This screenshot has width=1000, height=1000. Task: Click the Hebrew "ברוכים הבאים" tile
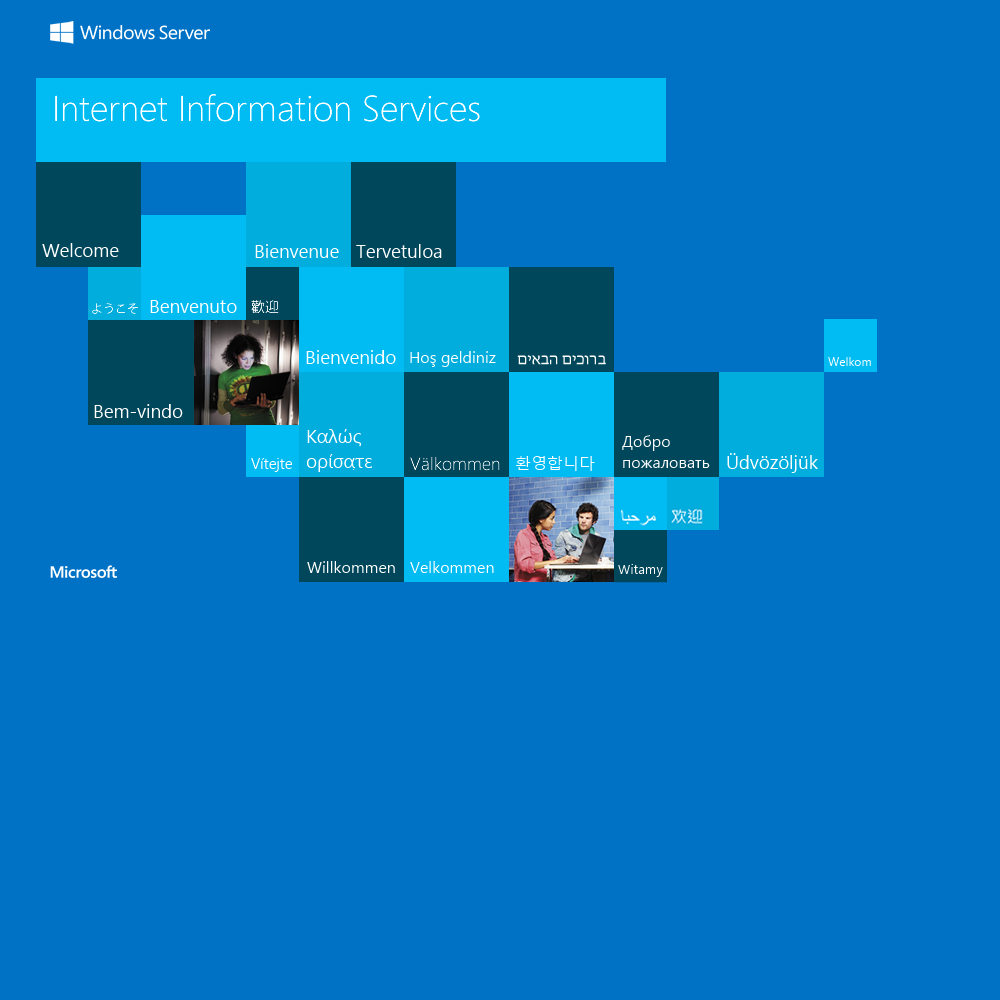(x=561, y=320)
